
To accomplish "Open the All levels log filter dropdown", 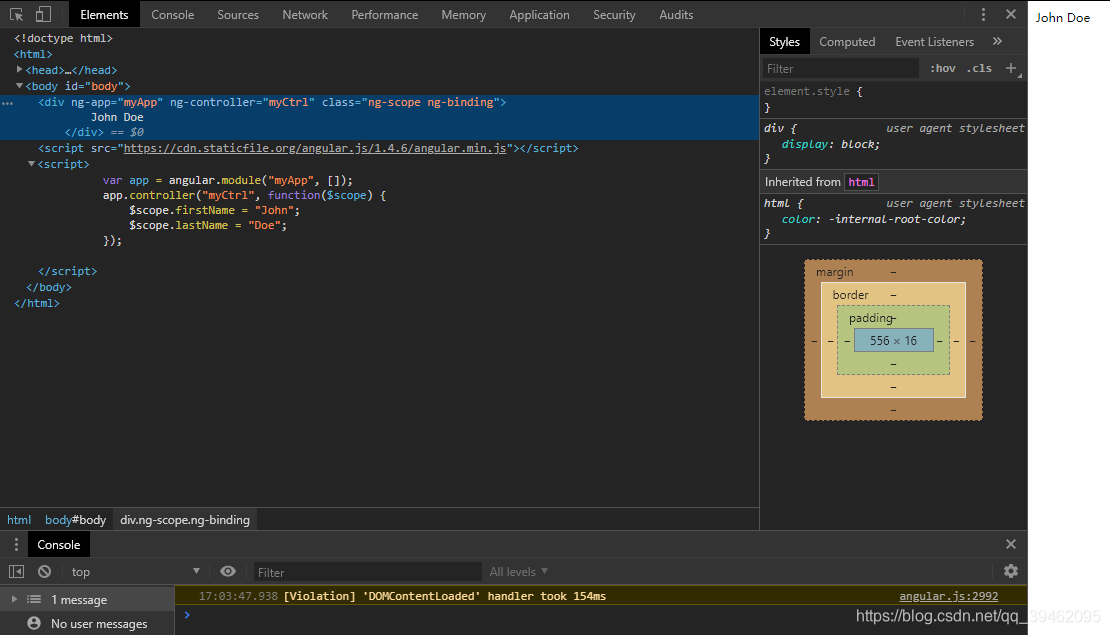I will tap(519, 571).
